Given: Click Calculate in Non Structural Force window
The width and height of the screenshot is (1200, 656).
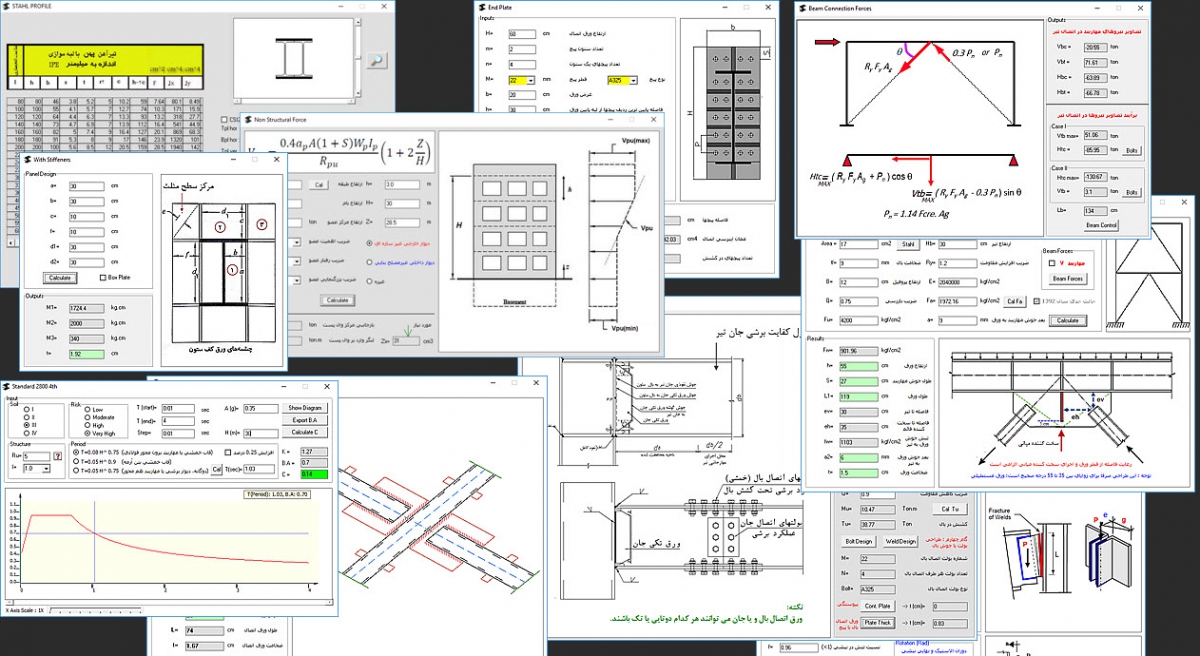Looking at the screenshot, I should pyautogui.click(x=337, y=300).
